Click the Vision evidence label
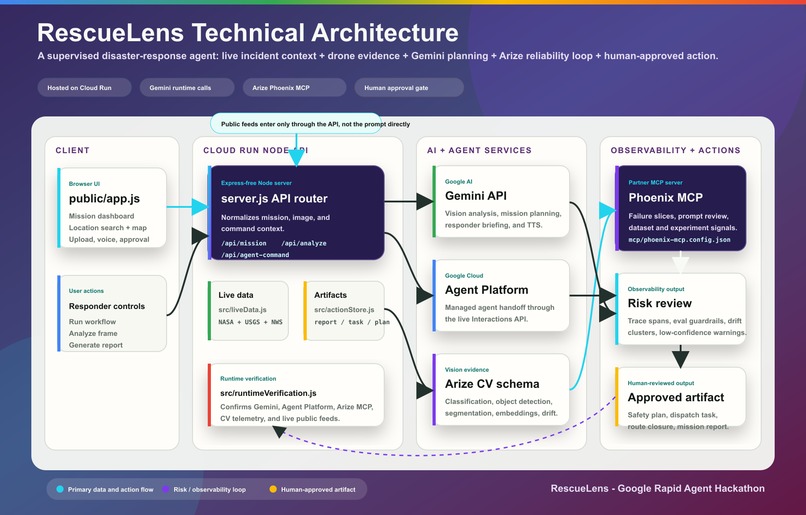 [467, 370]
